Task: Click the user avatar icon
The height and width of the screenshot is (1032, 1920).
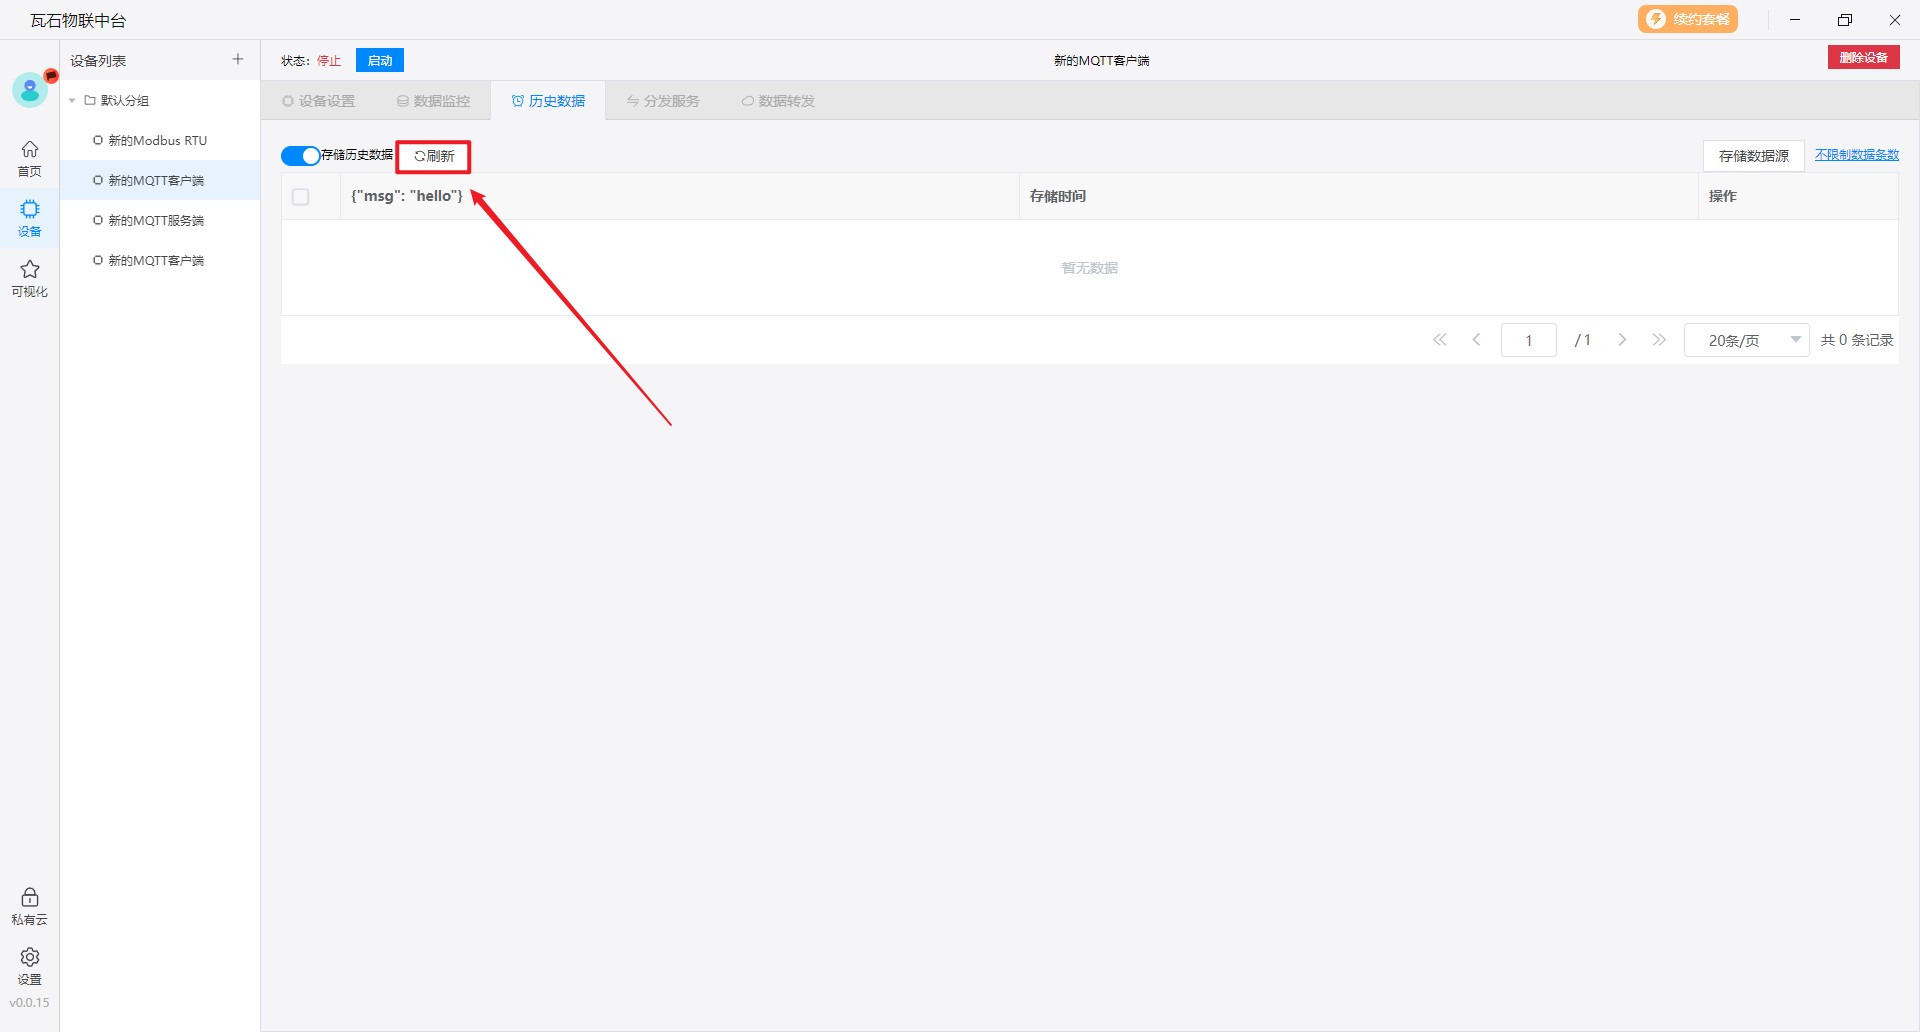Action: [x=30, y=91]
